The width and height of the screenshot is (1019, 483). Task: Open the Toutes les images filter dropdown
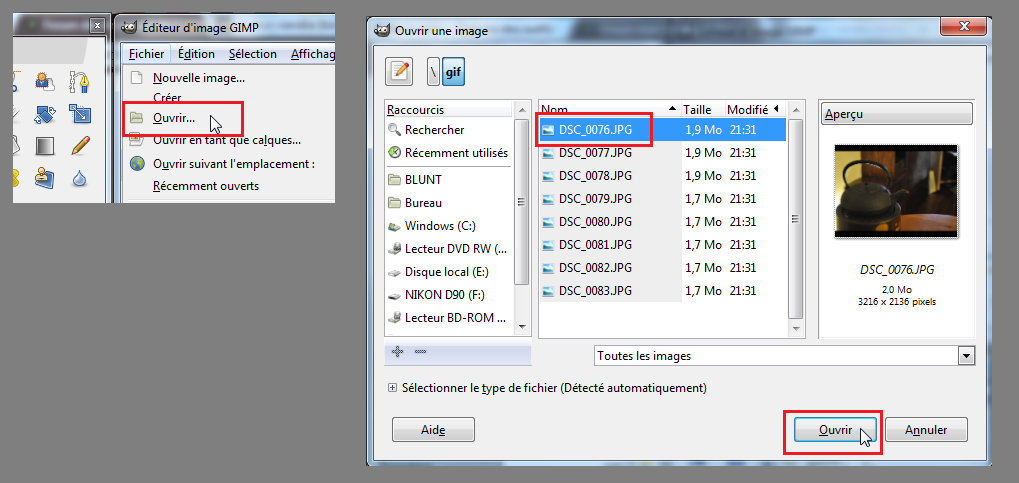pyautogui.click(x=784, y=356)
